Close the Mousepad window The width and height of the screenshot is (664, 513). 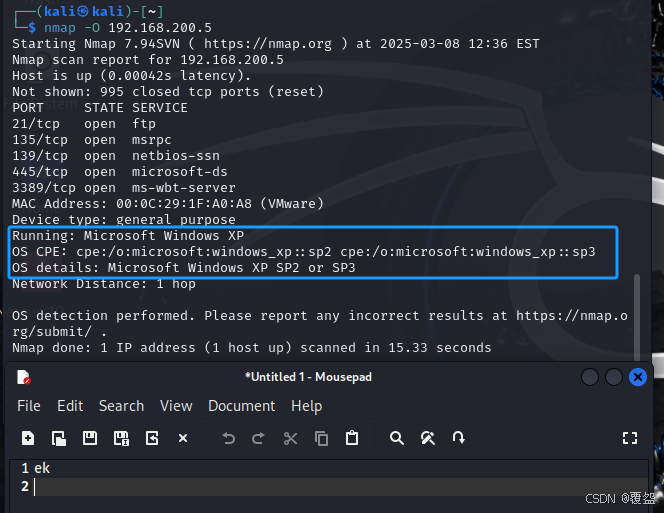click(638, 377)
